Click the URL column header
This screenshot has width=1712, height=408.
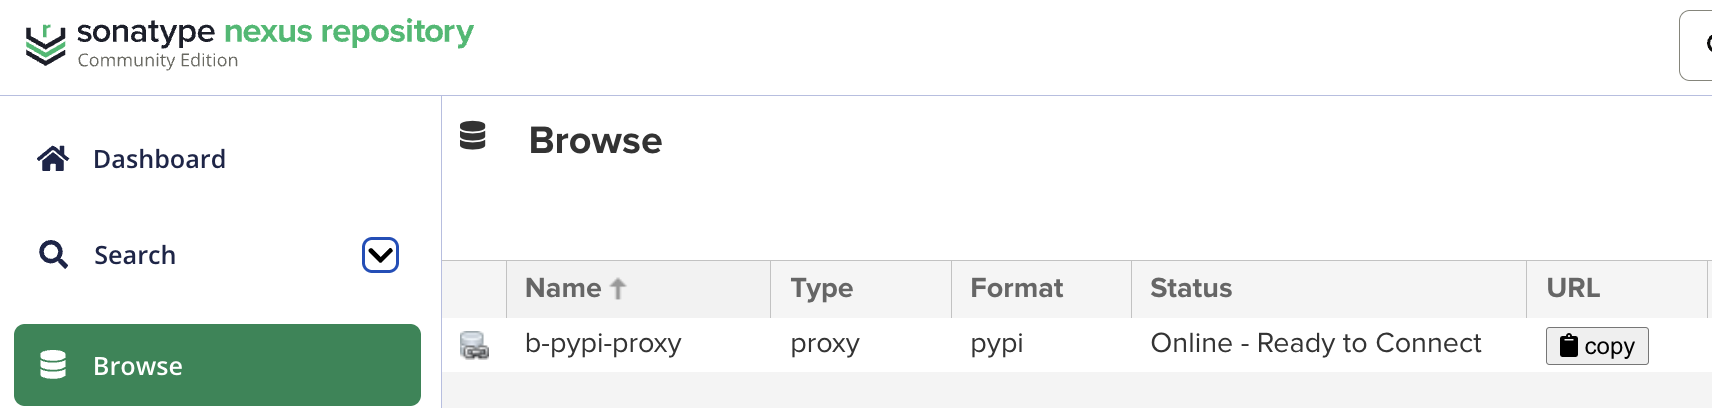[1573, 288]
